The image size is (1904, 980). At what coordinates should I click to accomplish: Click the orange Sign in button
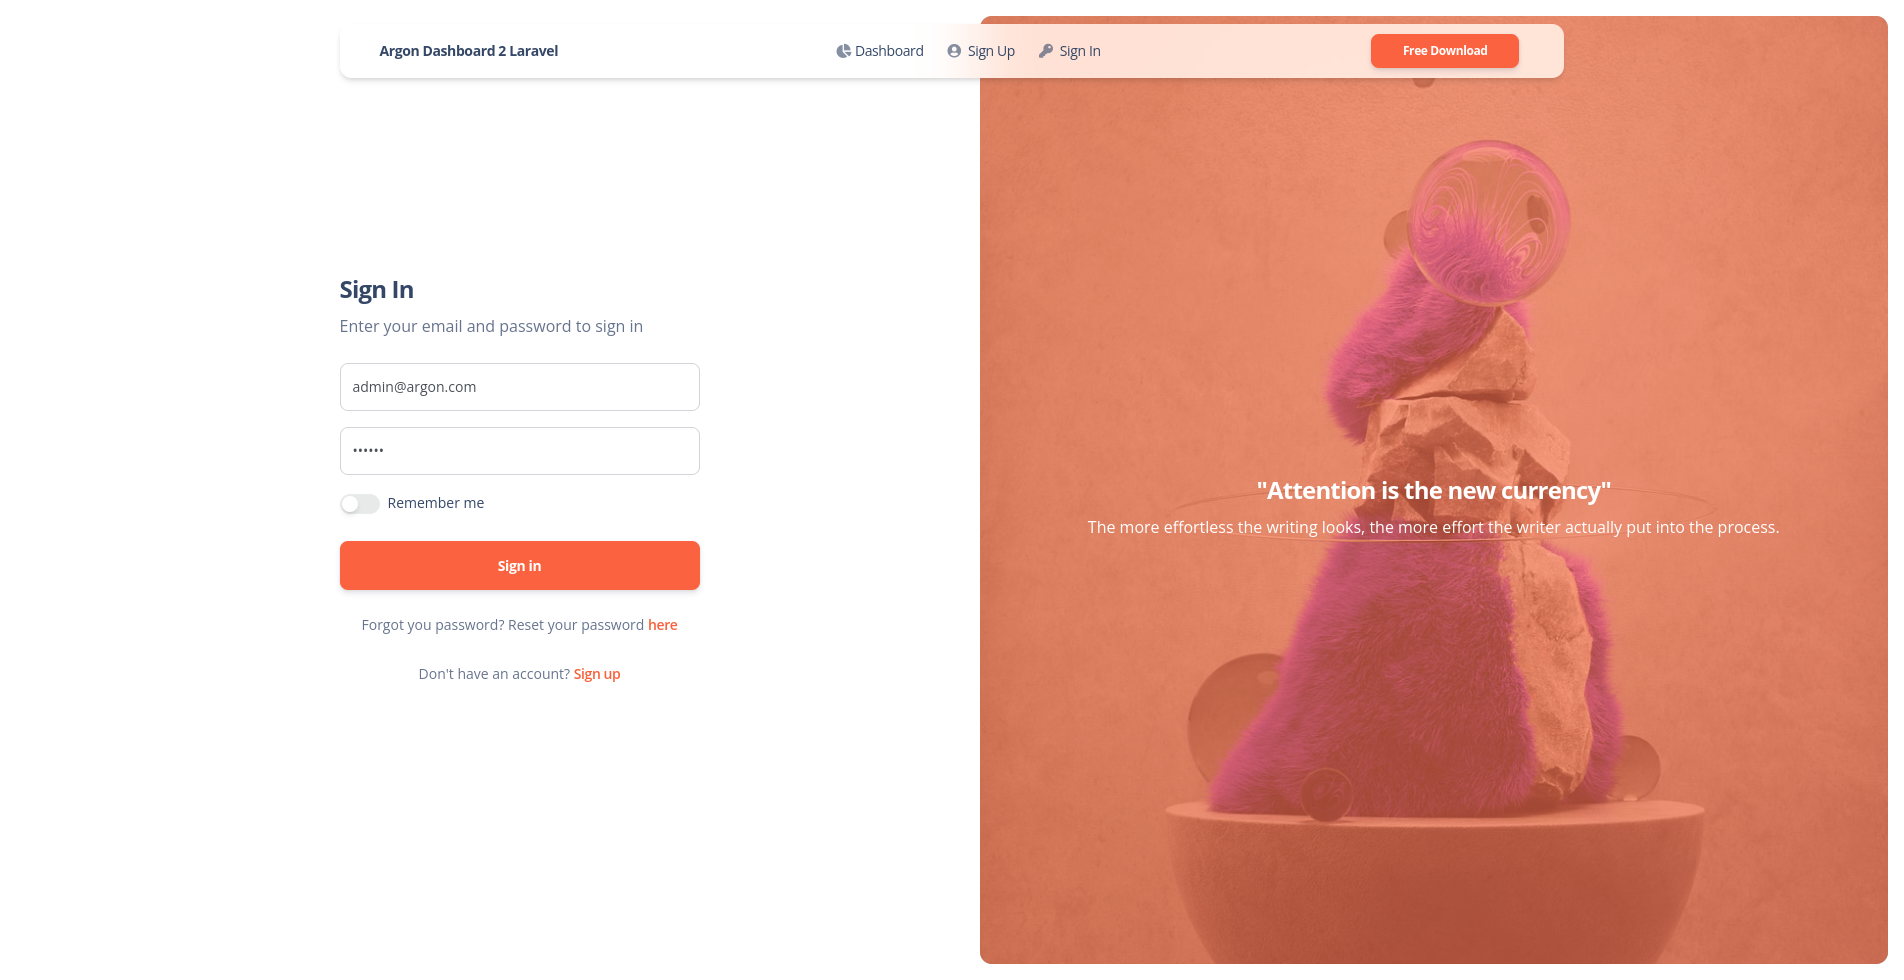(x=520, y=566)
